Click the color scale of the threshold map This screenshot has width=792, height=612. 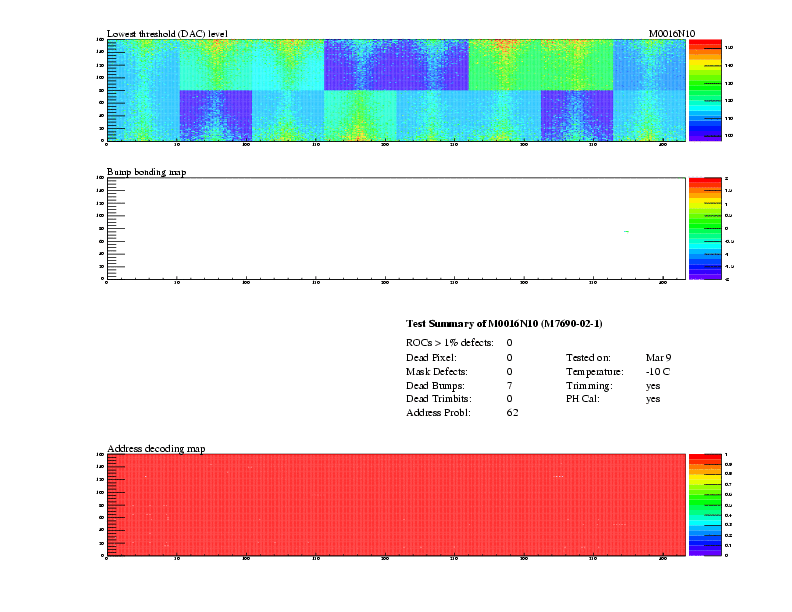705,90
